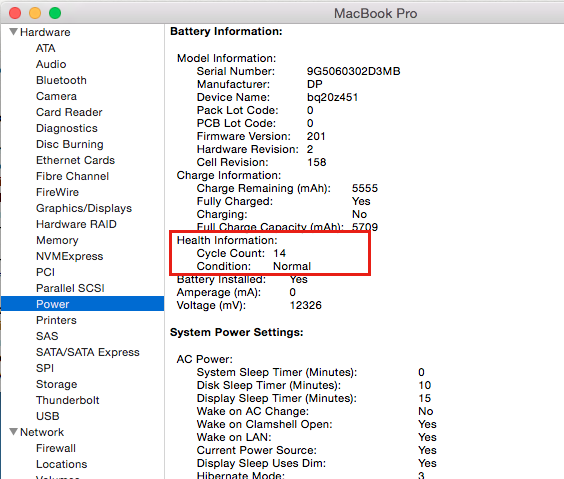564x479 pixels.
Task: Click the System Power Settings heading
Action: pos(237,332)
